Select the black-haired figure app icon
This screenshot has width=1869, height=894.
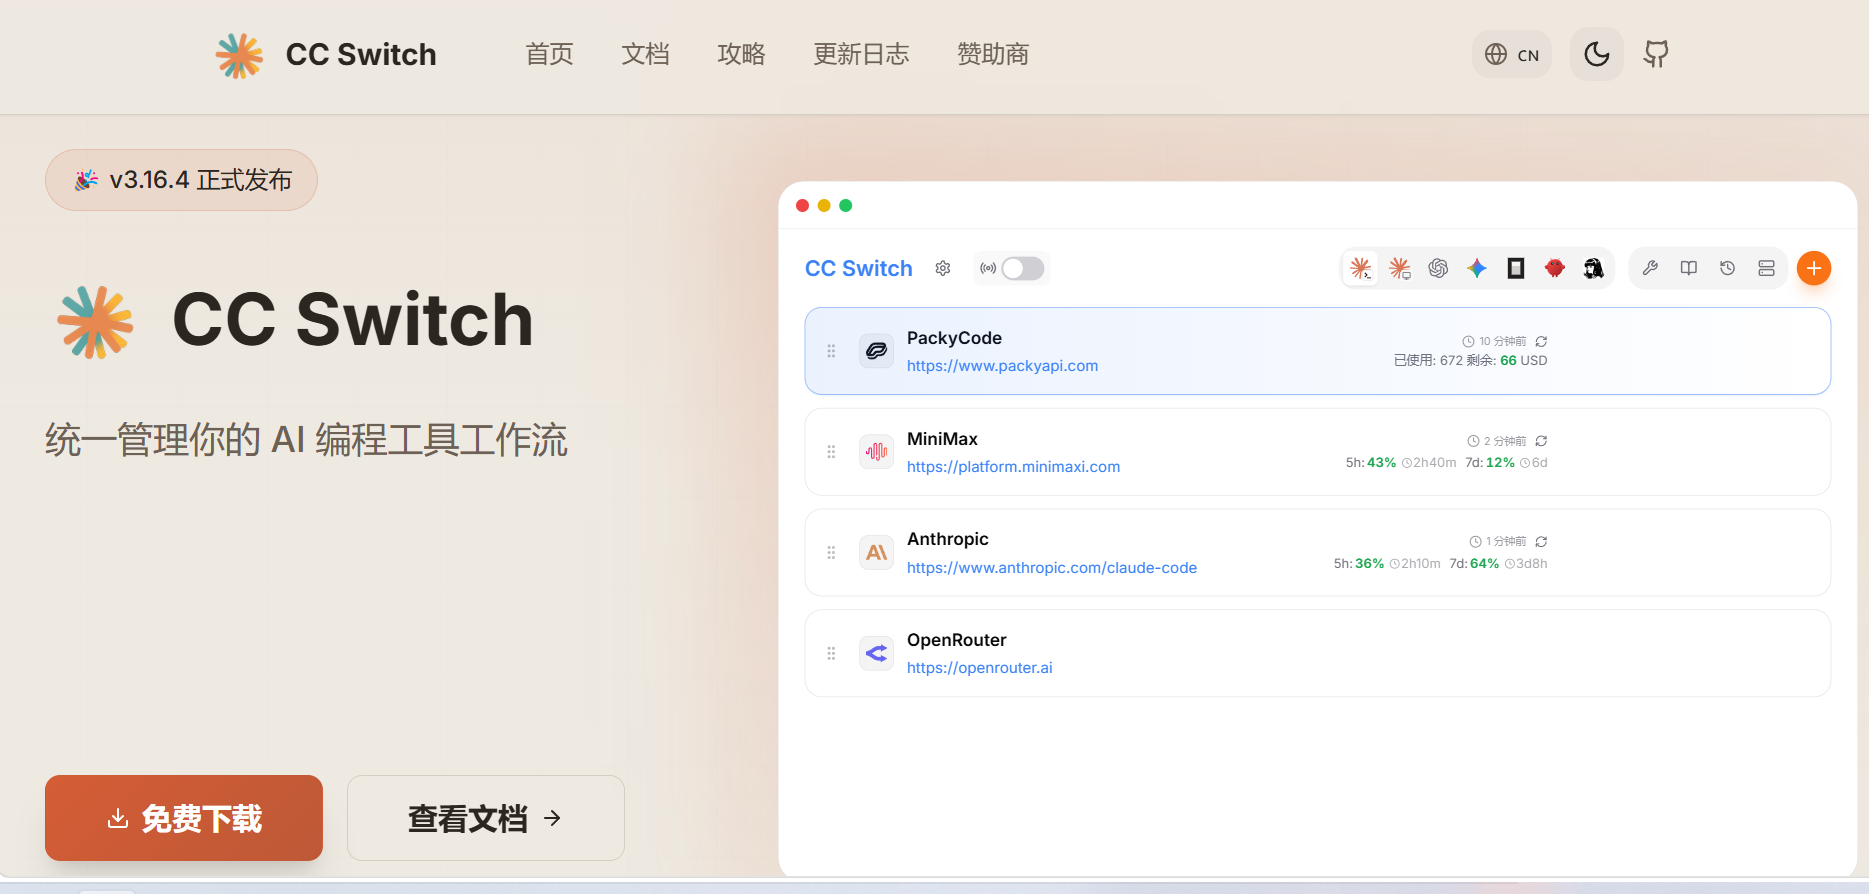pos(1594,268)
